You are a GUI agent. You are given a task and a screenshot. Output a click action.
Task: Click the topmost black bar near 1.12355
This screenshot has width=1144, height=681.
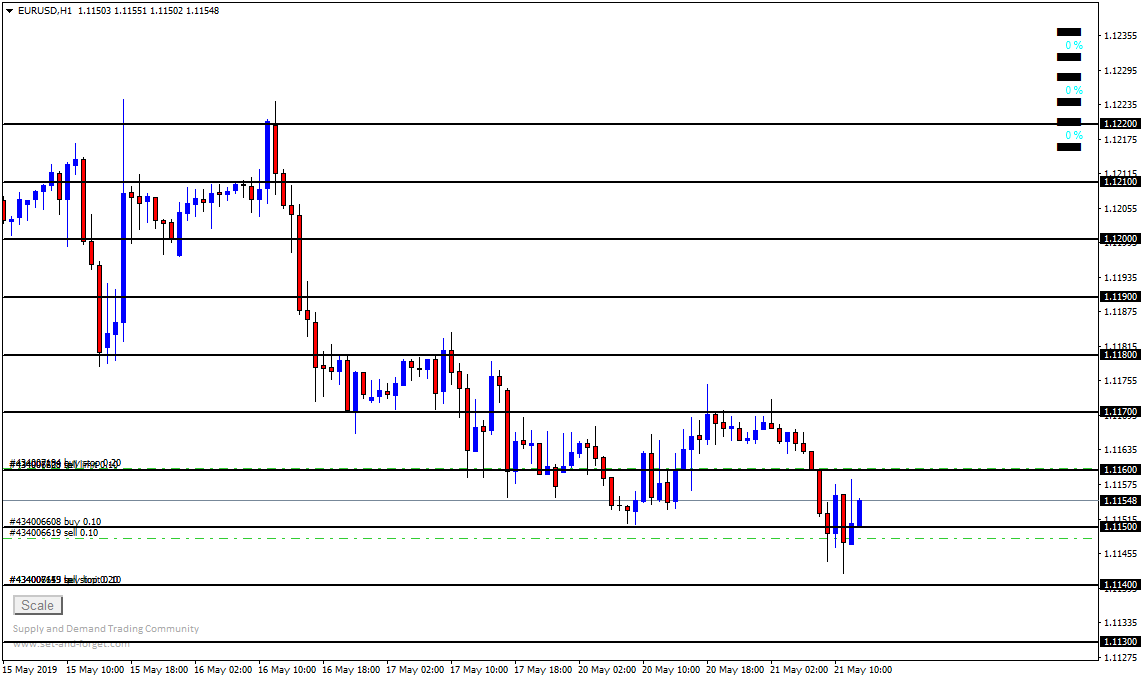pyautogui.click(x=1068, y=32)
